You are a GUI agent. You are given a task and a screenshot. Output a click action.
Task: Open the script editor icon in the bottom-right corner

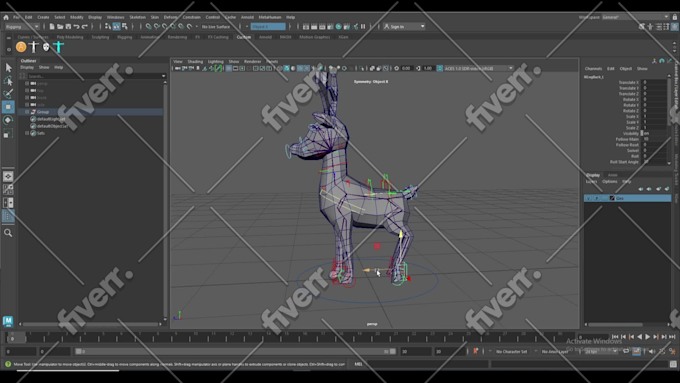673,364
